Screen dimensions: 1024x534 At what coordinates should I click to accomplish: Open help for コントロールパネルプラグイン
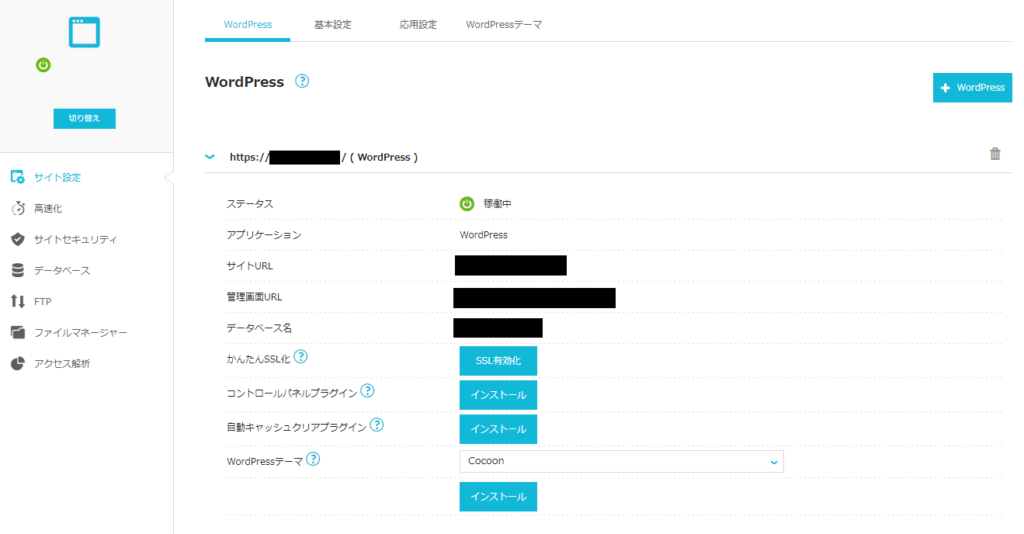pos(368,390)
